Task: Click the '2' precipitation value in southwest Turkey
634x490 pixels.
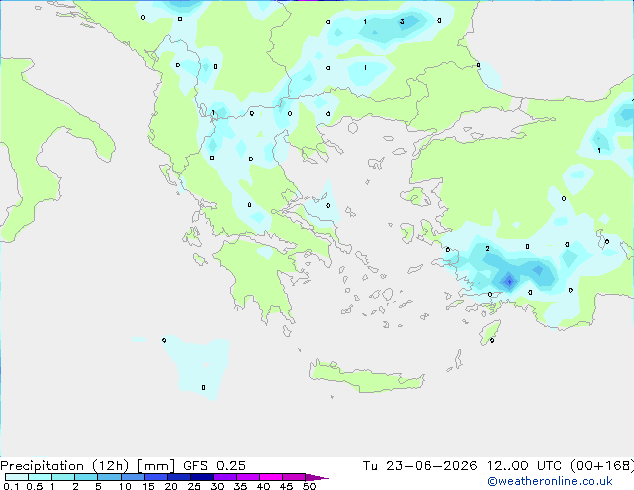Action: 487,249
